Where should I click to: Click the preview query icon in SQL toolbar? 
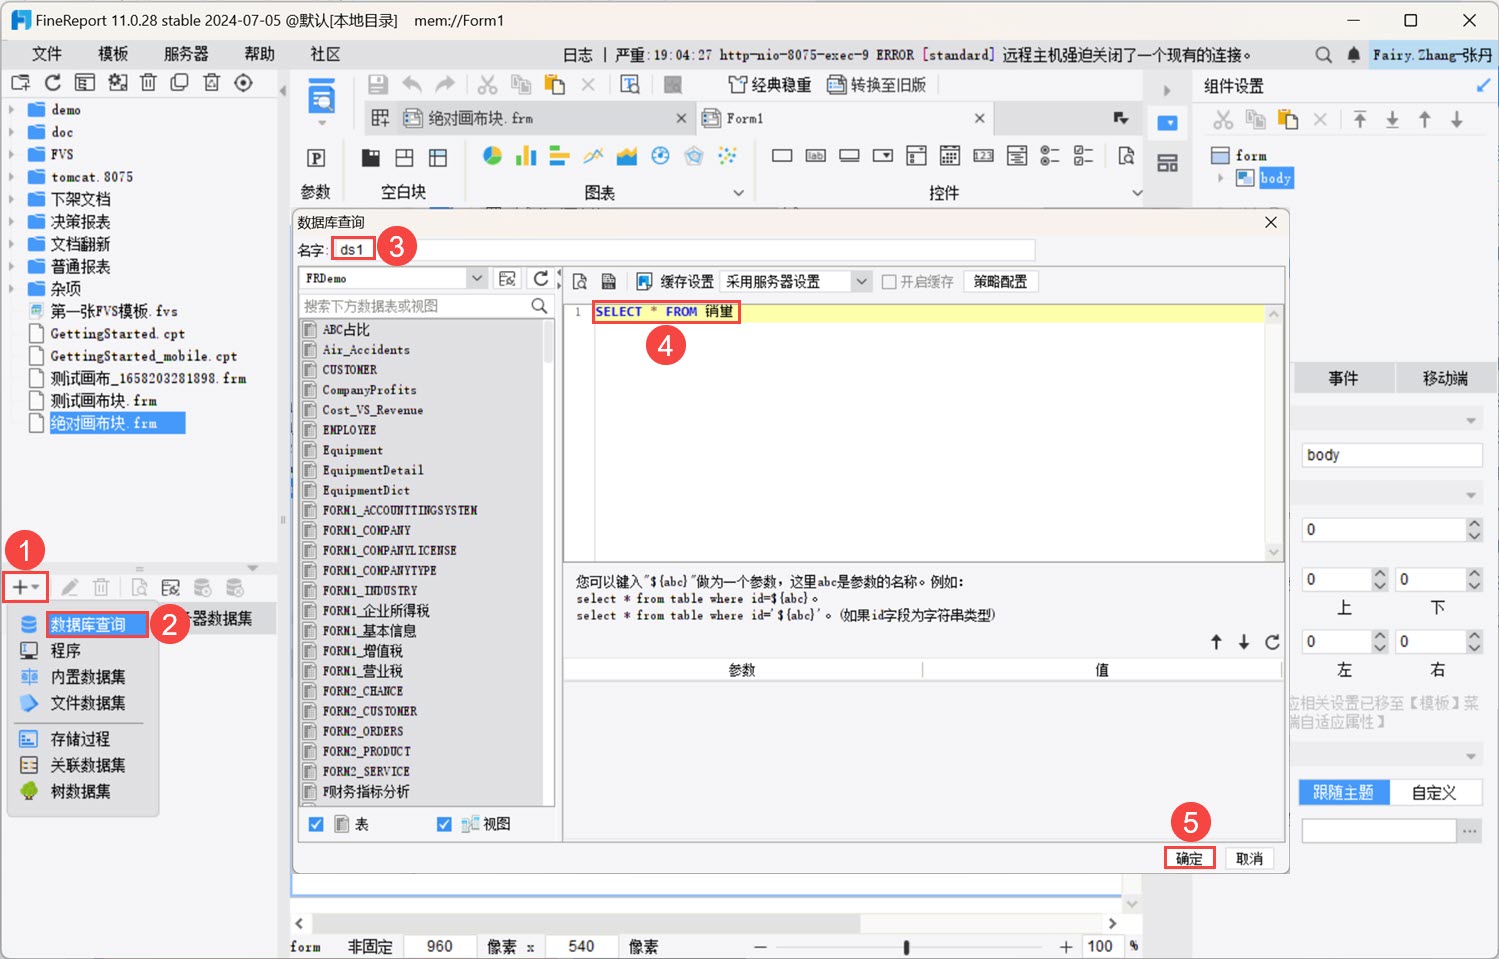point(580,282)
